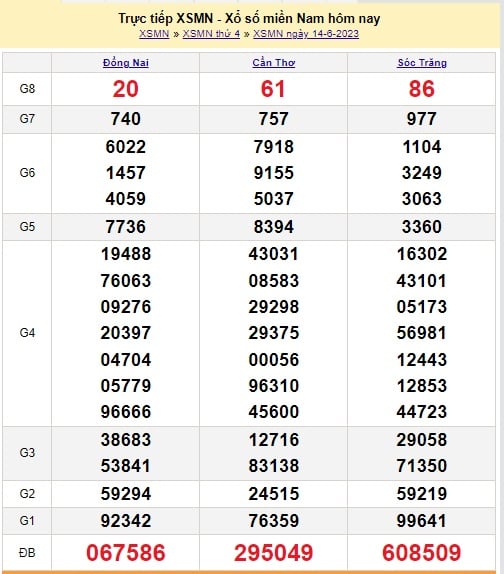Click the page heading Trực tiếp XSMN
Screen dimensions: 504x574
[165, 18]
